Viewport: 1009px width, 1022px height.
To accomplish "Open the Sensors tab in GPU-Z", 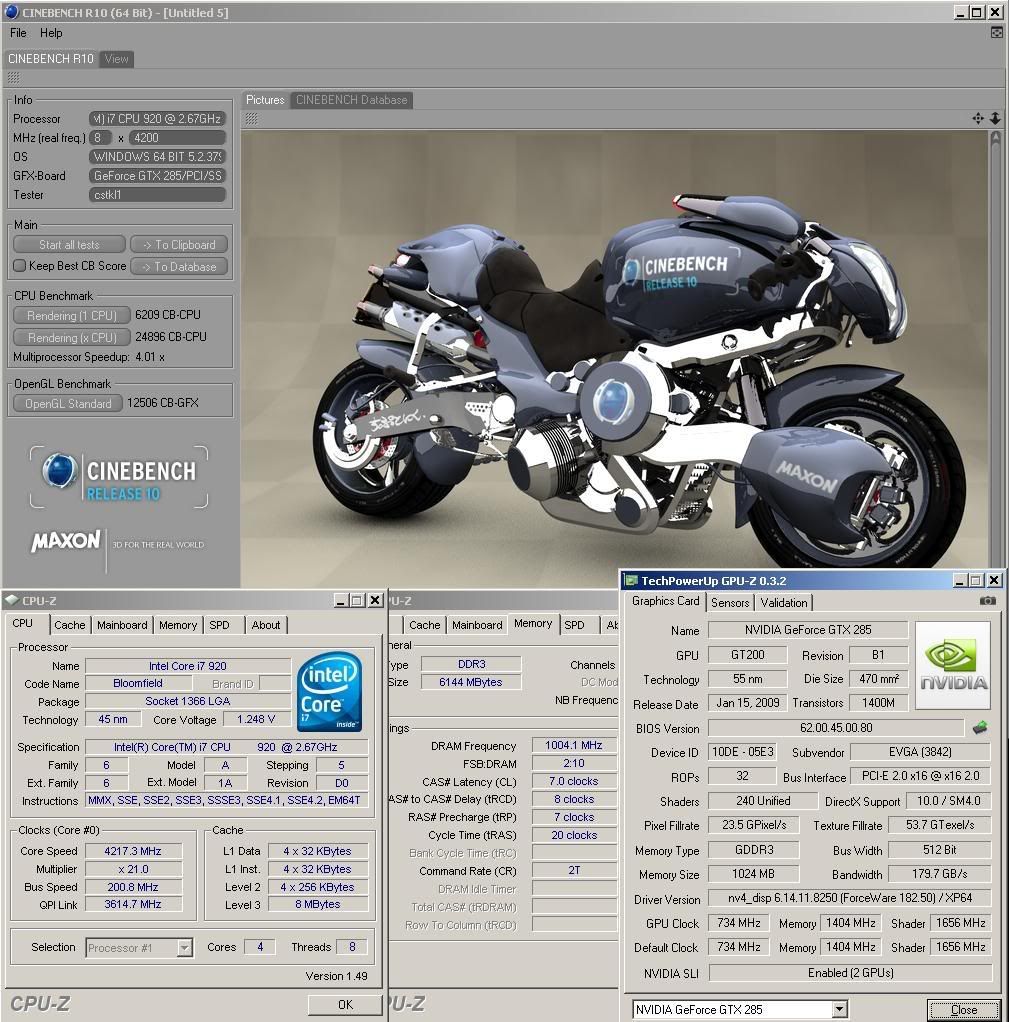I will (730, 602).
